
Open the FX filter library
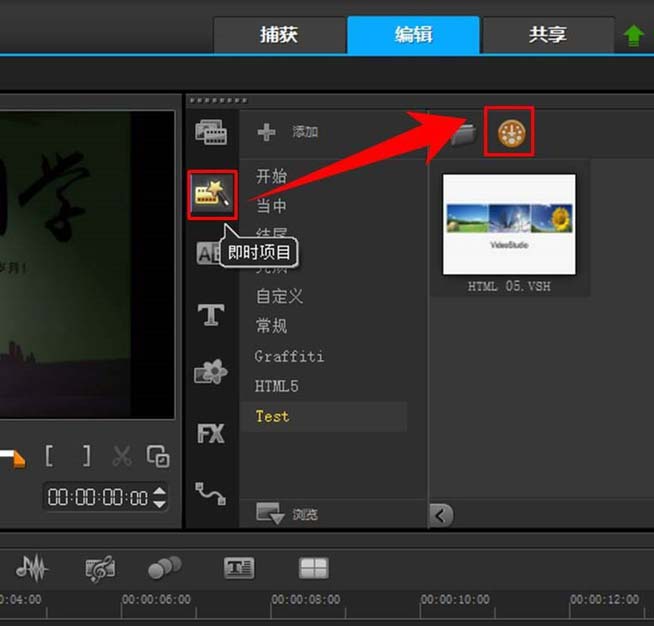pos(211,434)
